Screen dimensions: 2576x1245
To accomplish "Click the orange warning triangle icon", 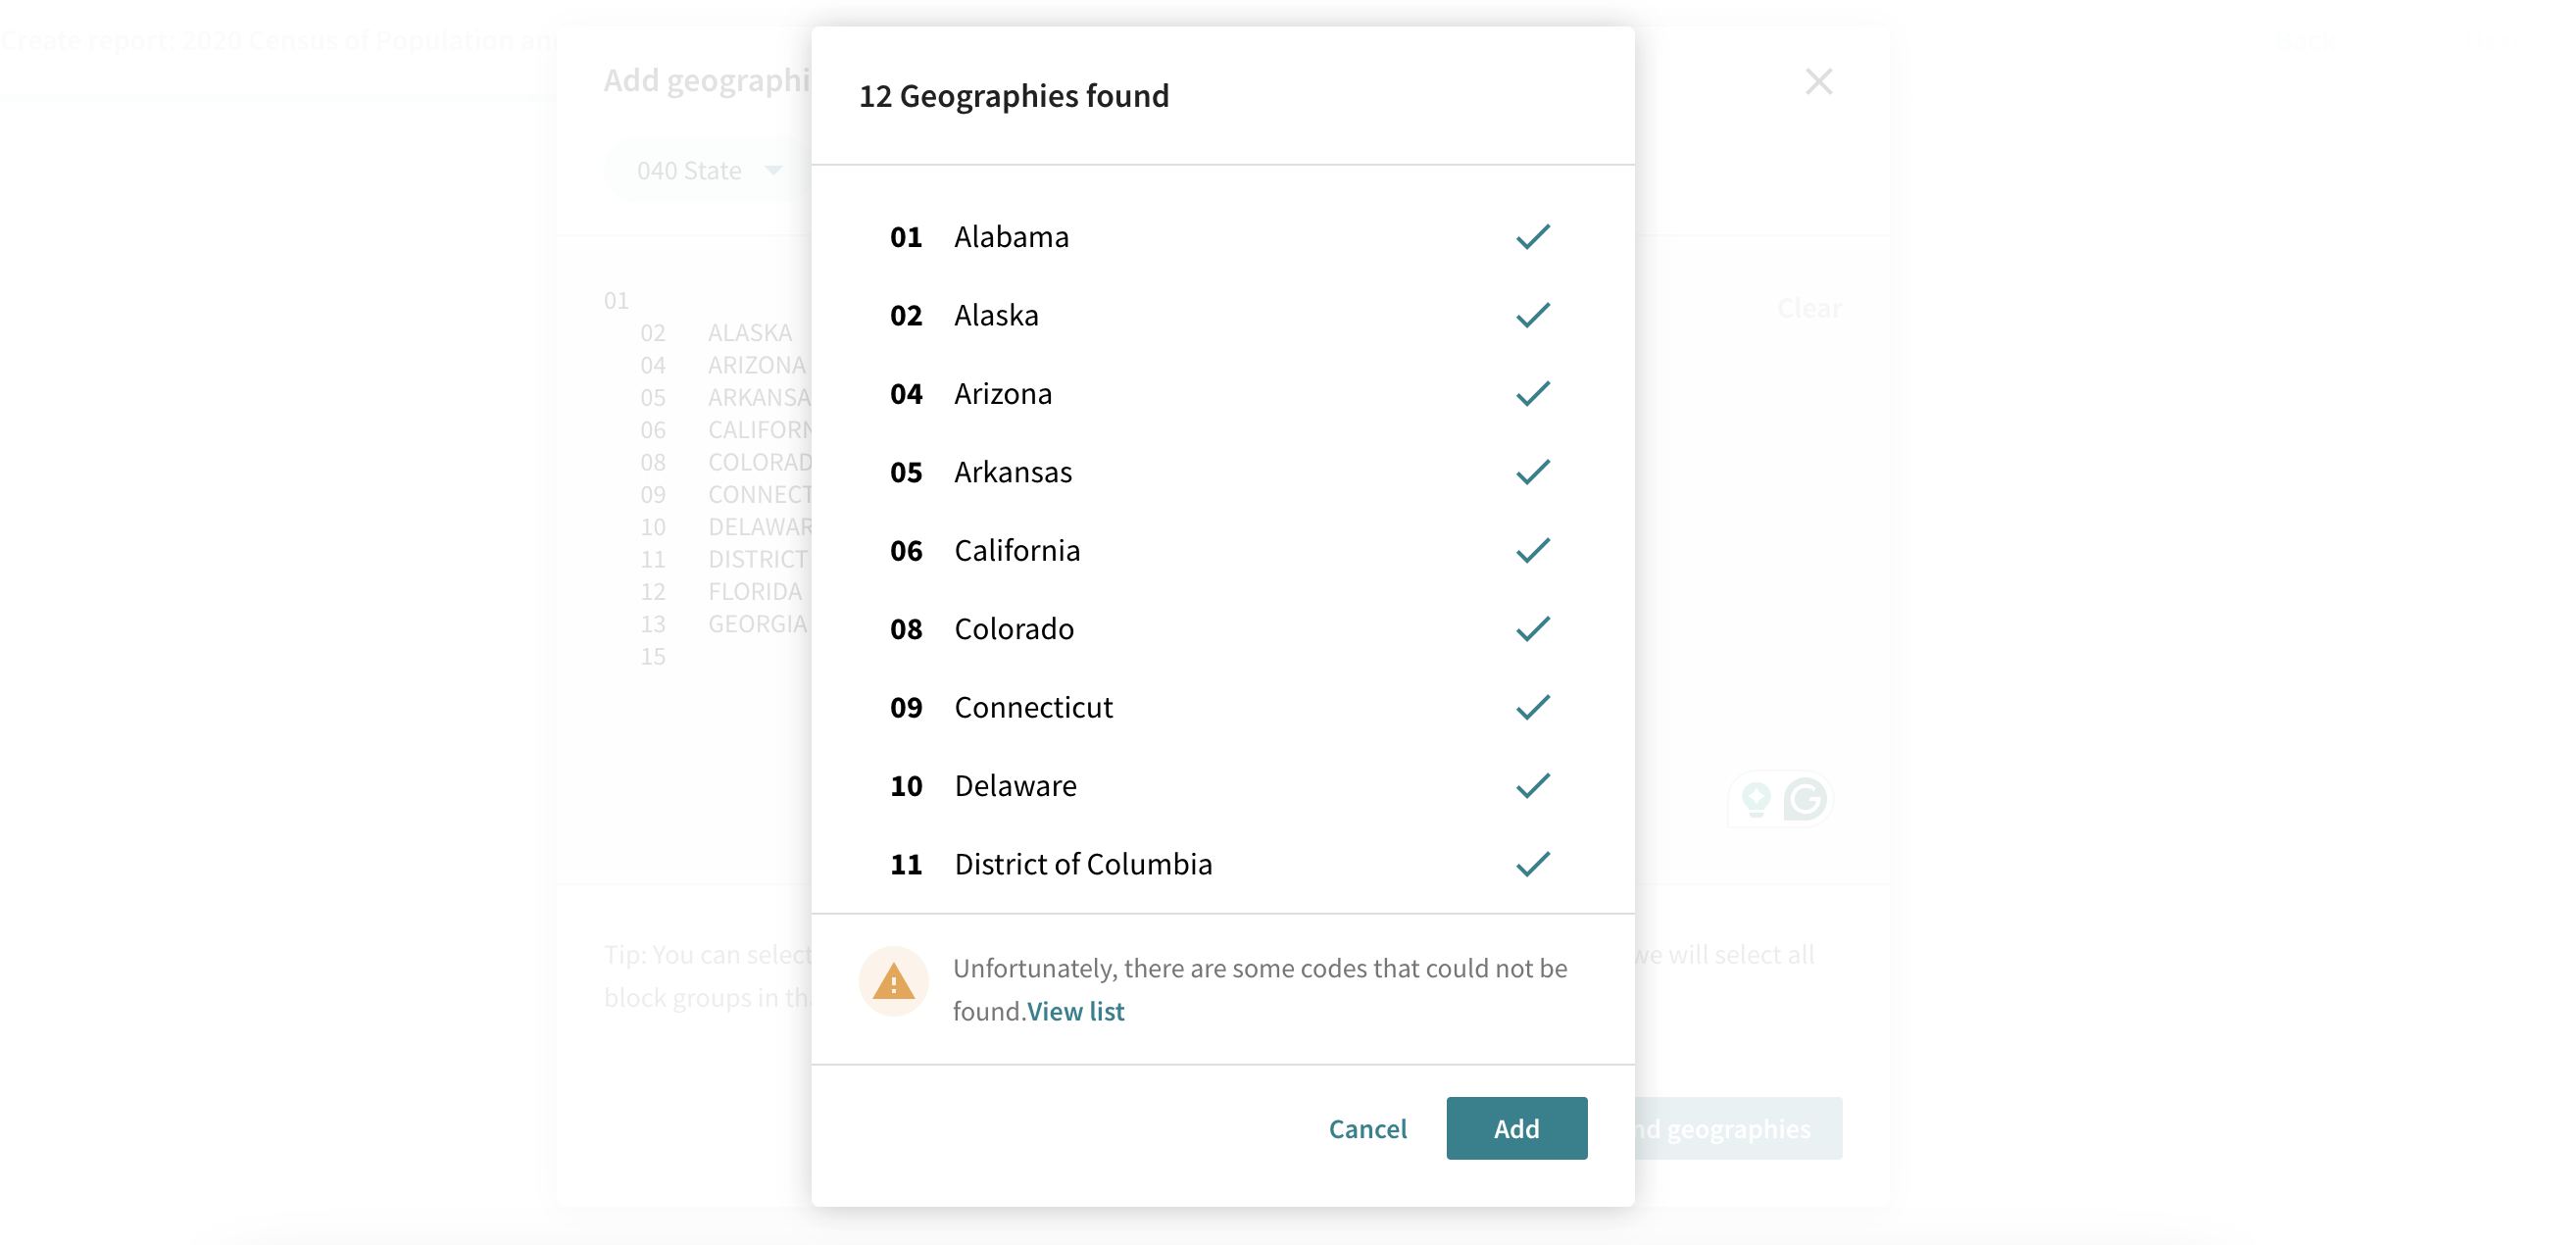I will (x=893, y=982).
